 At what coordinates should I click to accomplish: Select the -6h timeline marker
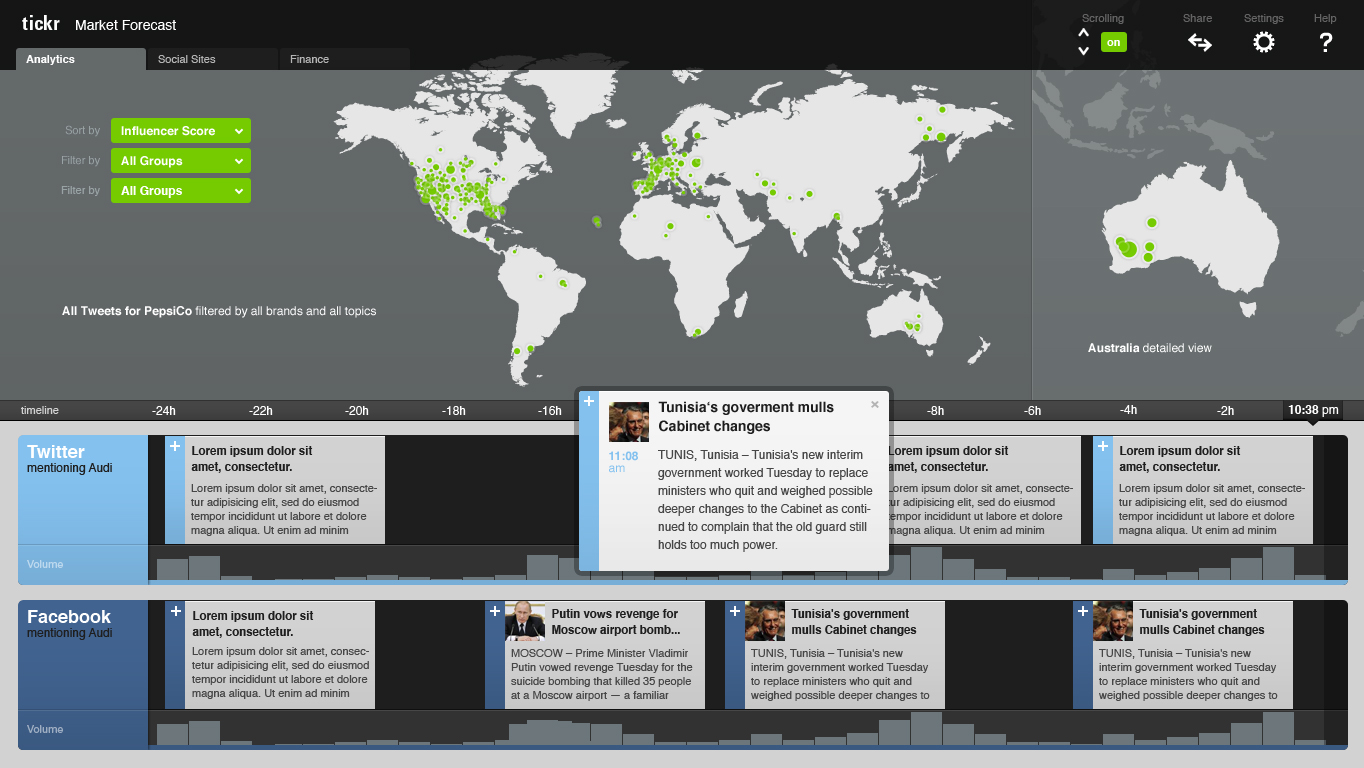coord(1032,411)
